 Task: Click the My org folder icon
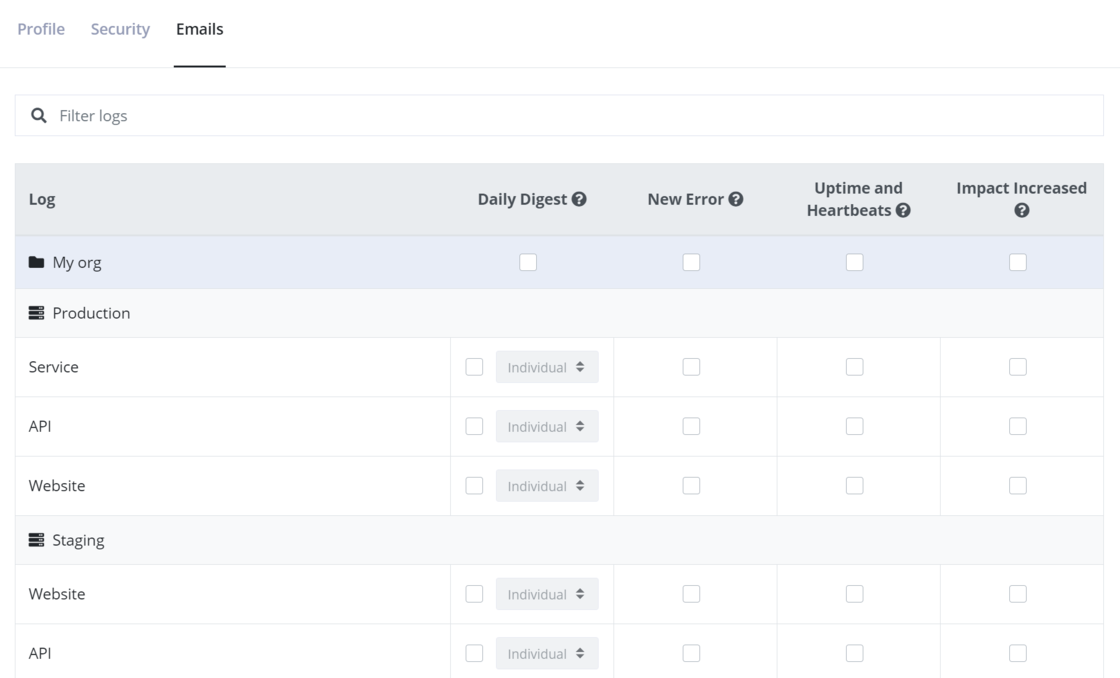[x=36, y=262]
